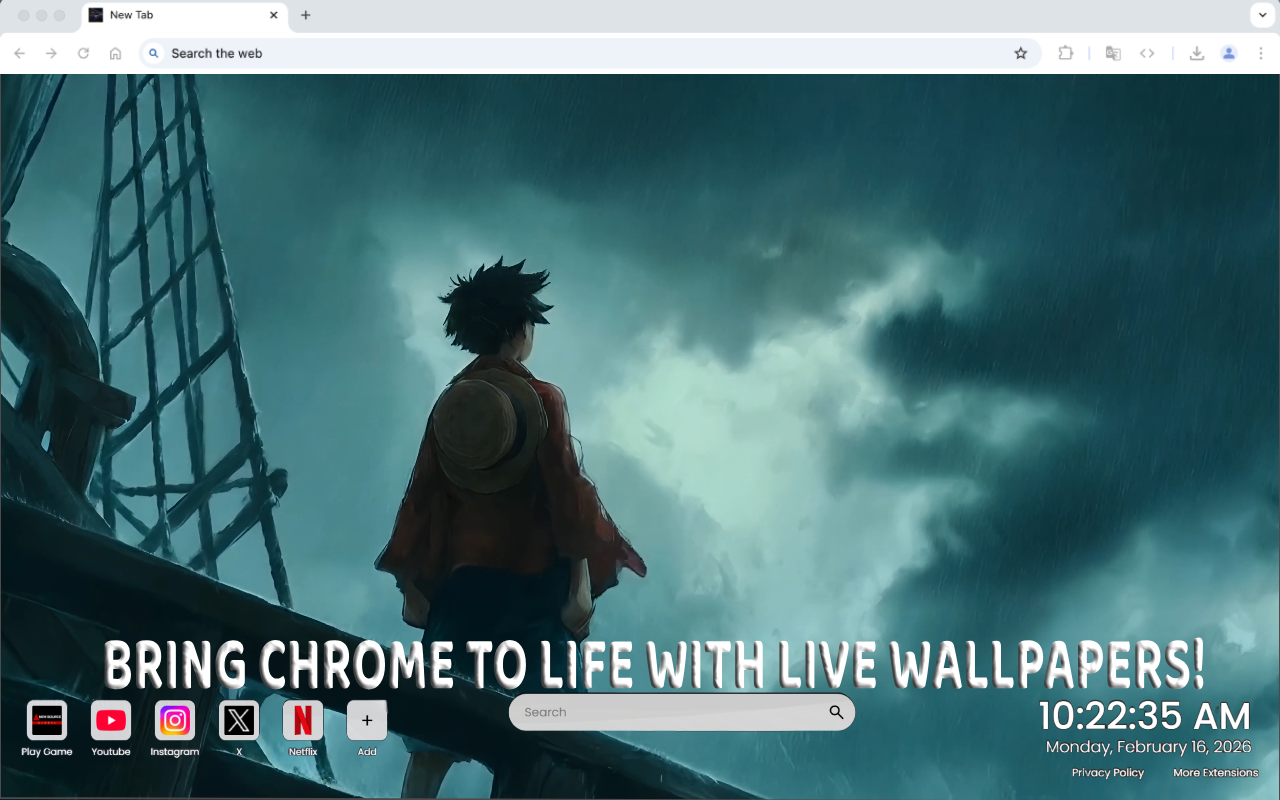
Task: Open the Privacy Policy link
Action: click(x=1108, y=773)
